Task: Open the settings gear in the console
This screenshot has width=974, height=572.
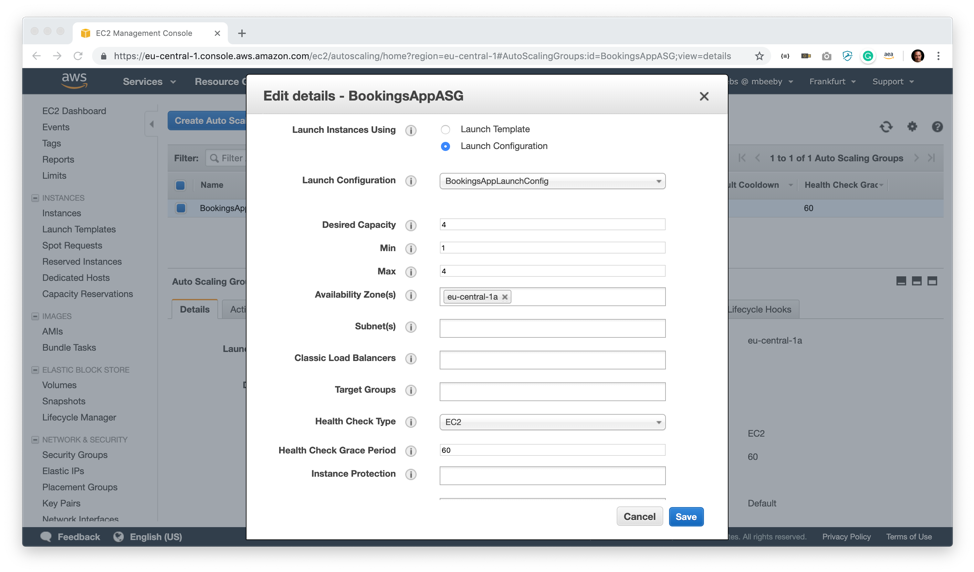Action: coord(912,127)
